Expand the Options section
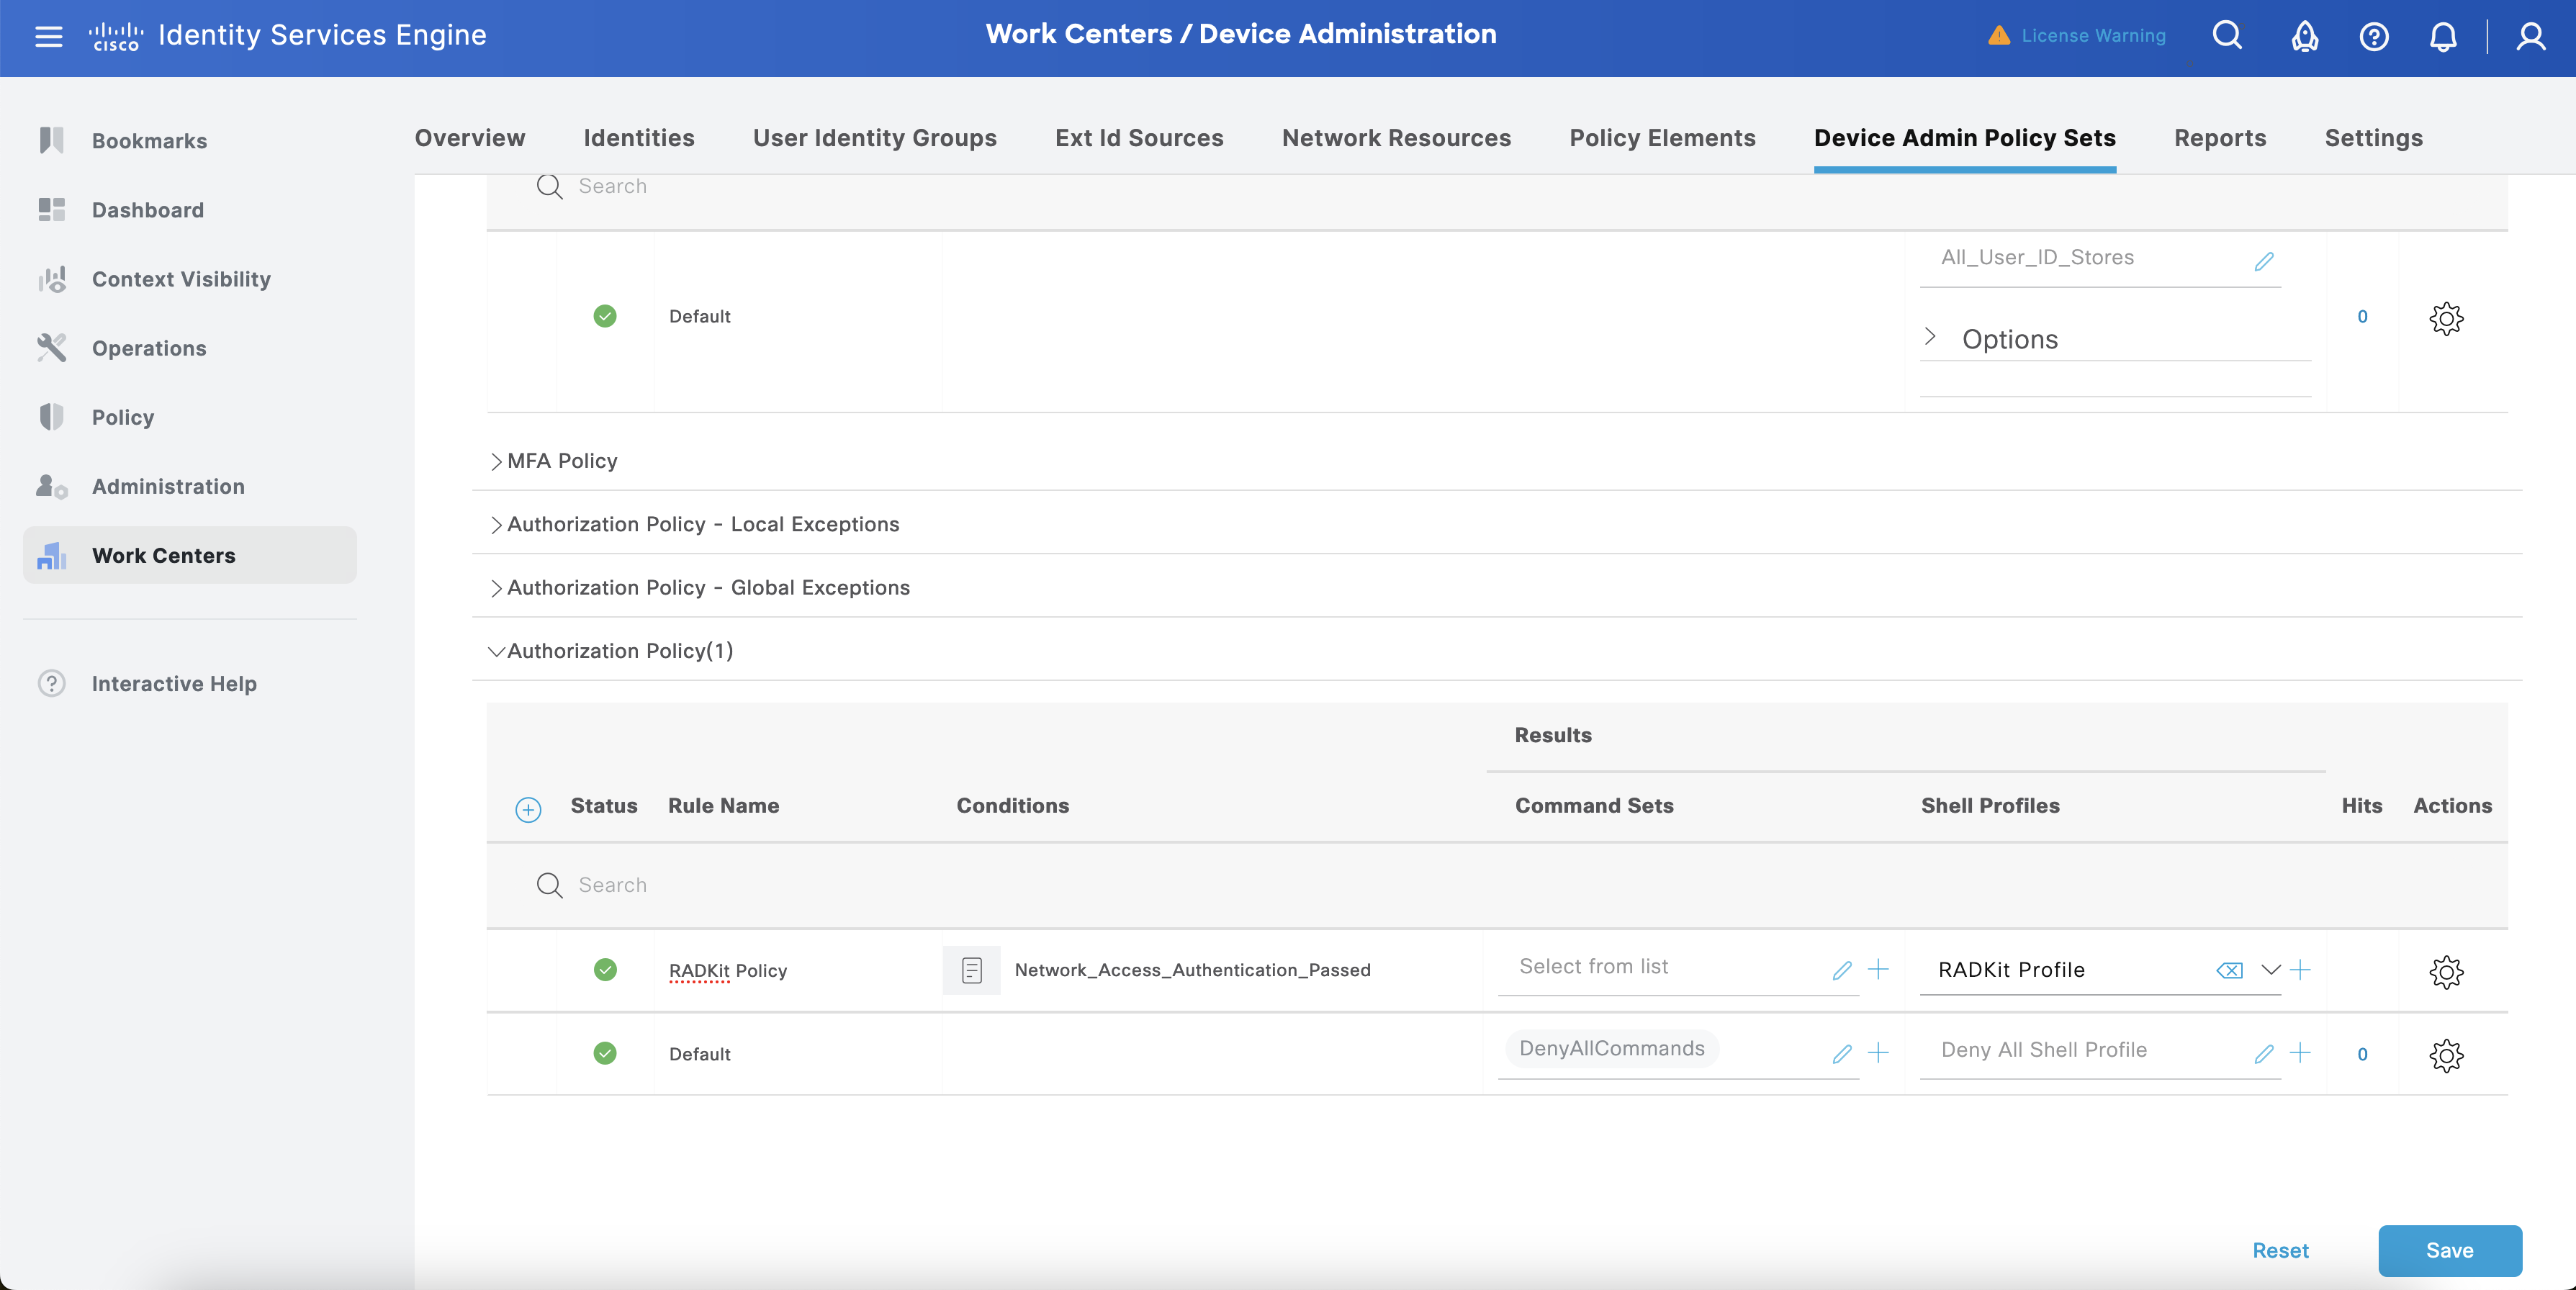The image size is (2576, 1290). click(1991, 339)
